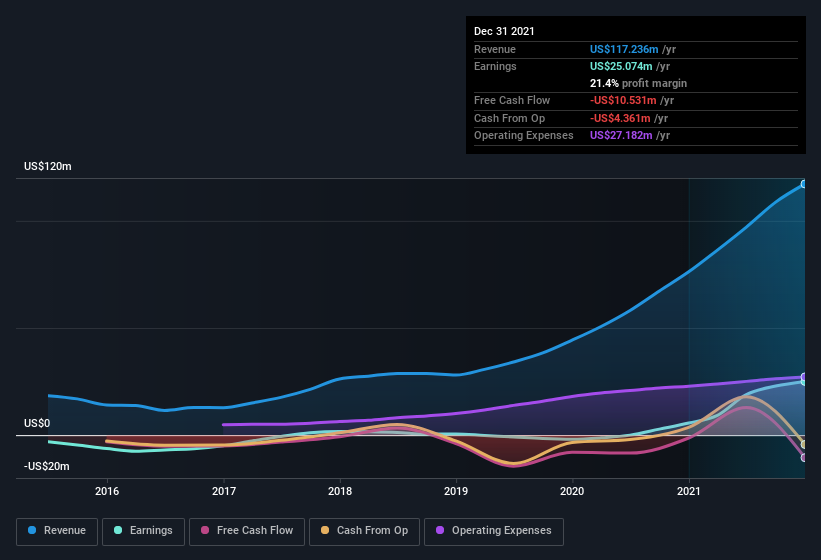Click the 2018 x-axis label

click(x=340, y=491)
